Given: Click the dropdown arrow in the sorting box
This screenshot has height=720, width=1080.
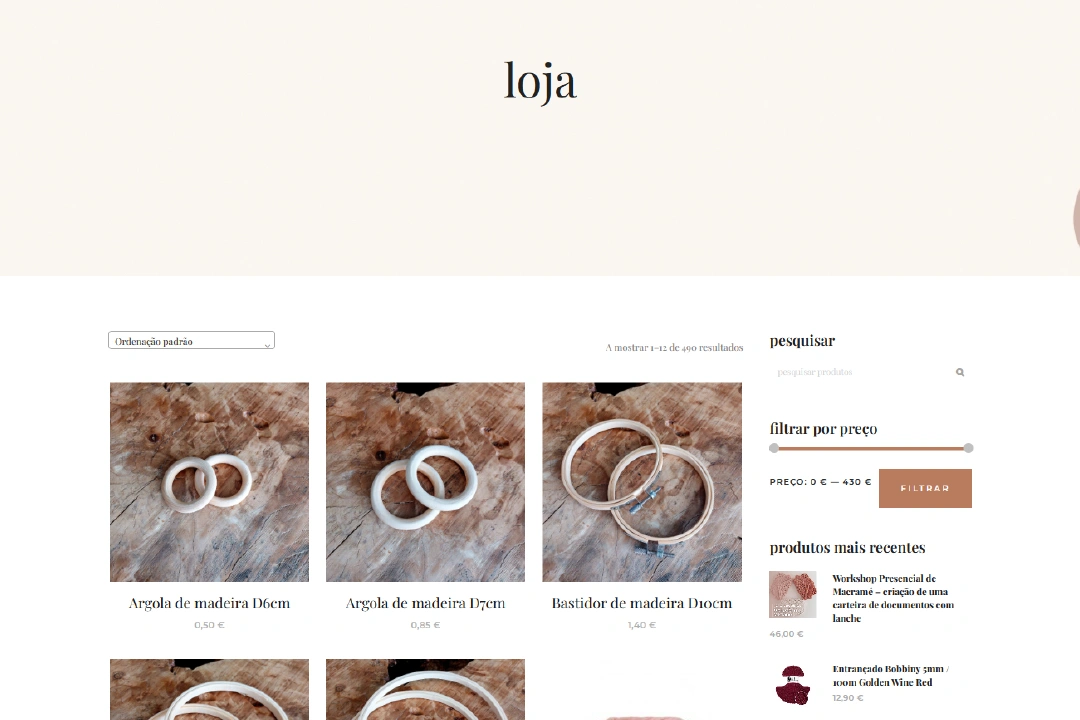Looking at the screenshot, I should tap(267, 345).
